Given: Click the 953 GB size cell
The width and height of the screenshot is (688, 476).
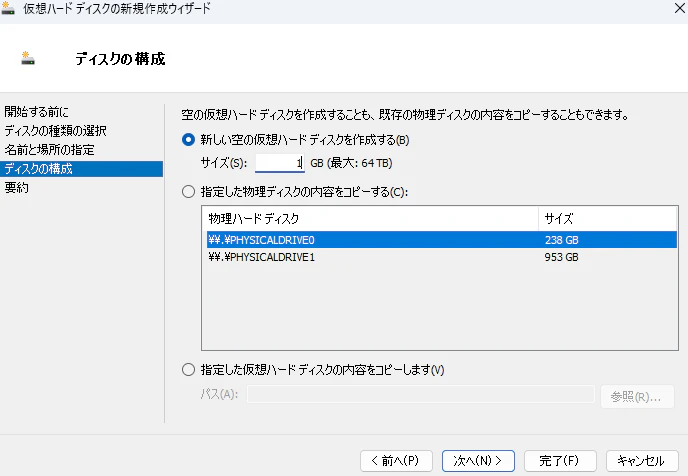Looking at the screenshot, I should click(561, 257).
